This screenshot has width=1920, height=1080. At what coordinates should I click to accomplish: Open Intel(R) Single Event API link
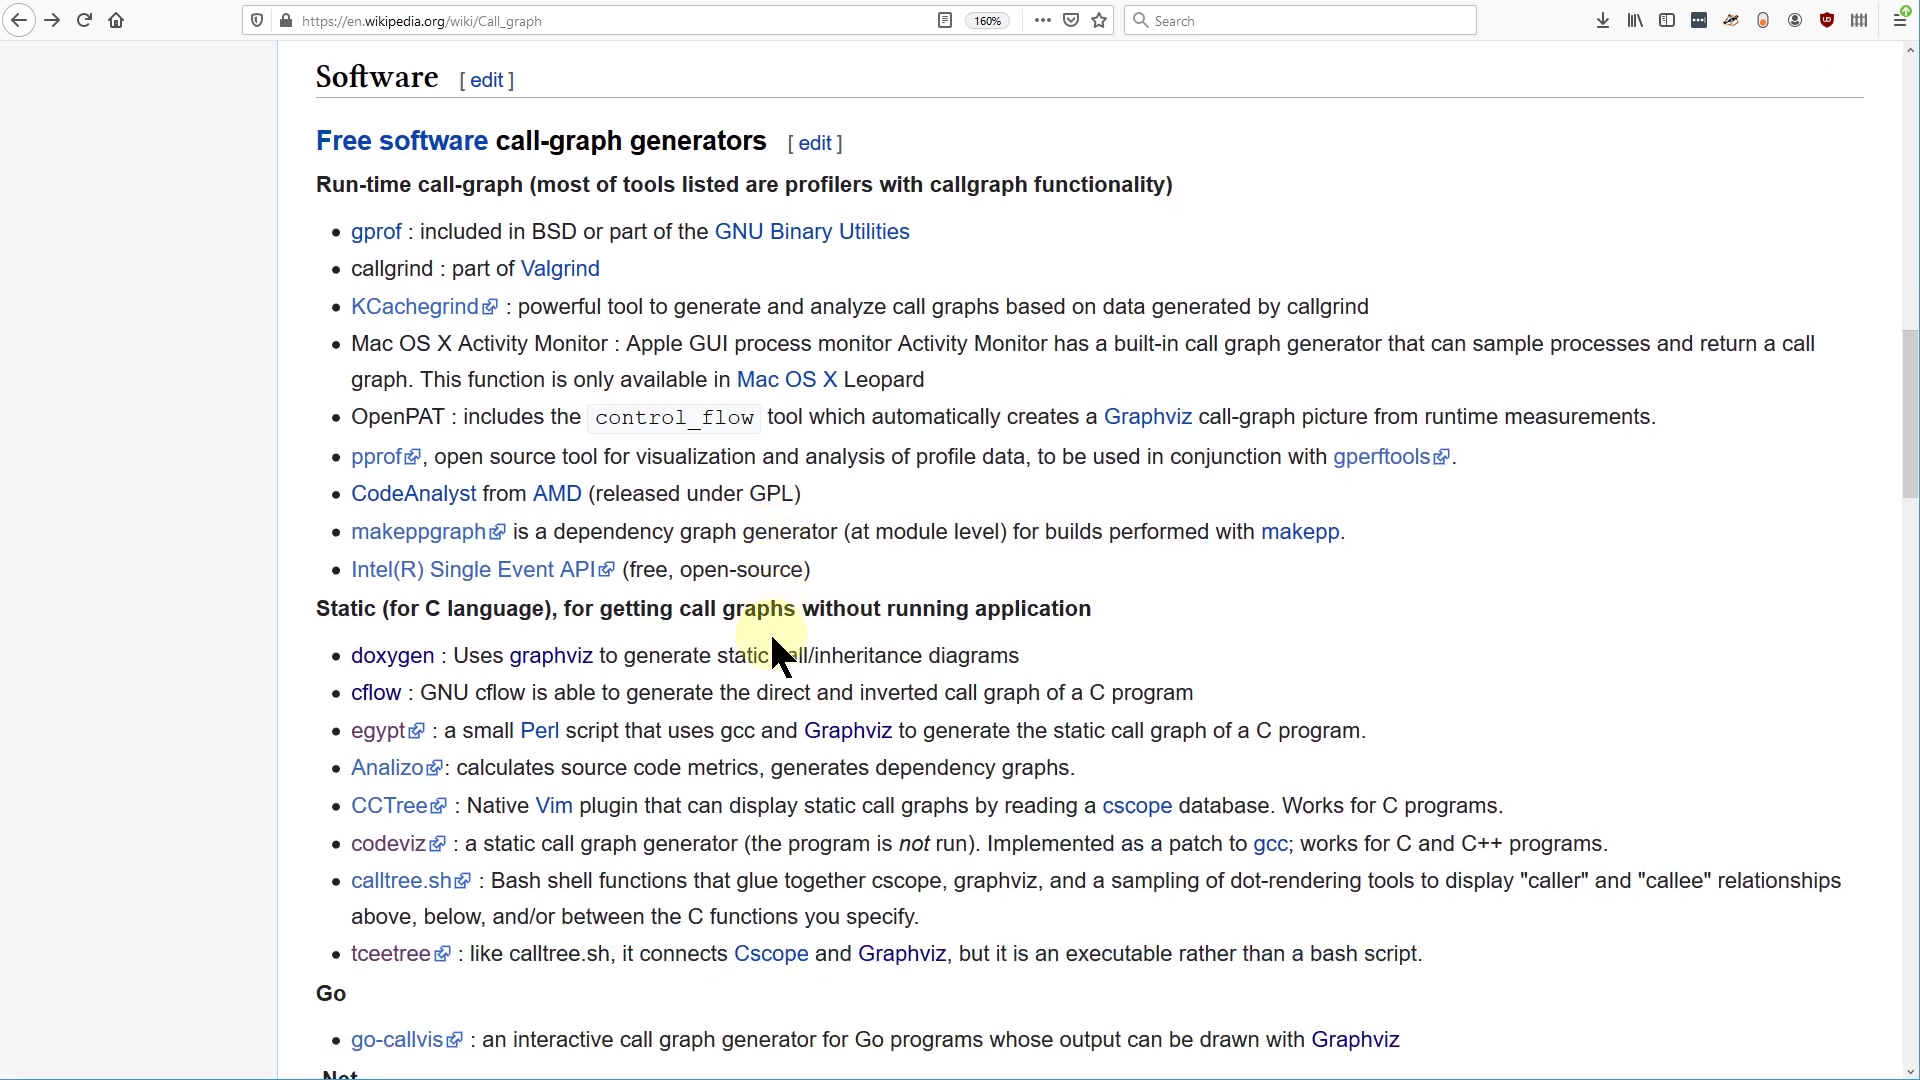pyautogui.click(x=483, y=570)
